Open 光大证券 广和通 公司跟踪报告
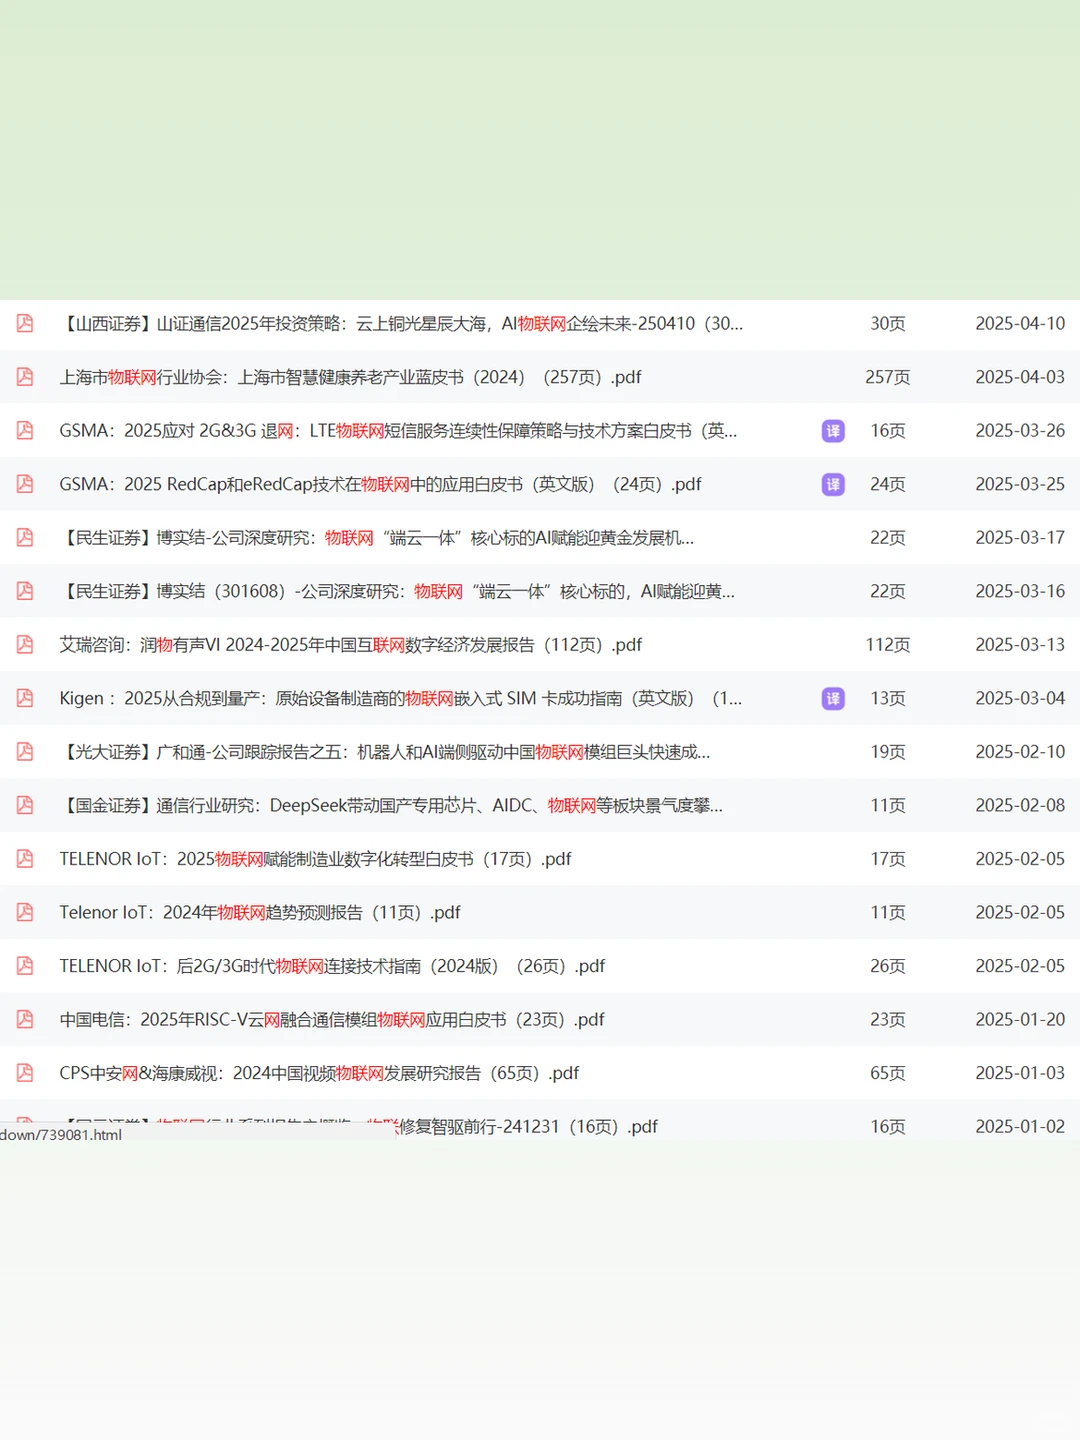Image resolution: width=1080 pixels, height=1440 pixels. [x=385, y=751]
